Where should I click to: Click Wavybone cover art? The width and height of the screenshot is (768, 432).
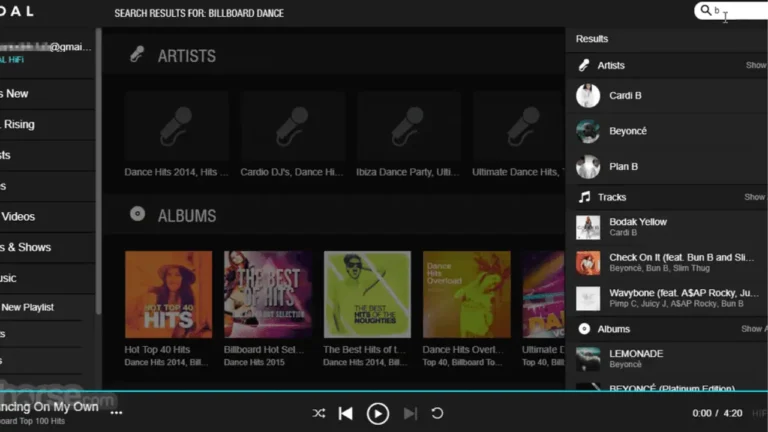(588, 298)
